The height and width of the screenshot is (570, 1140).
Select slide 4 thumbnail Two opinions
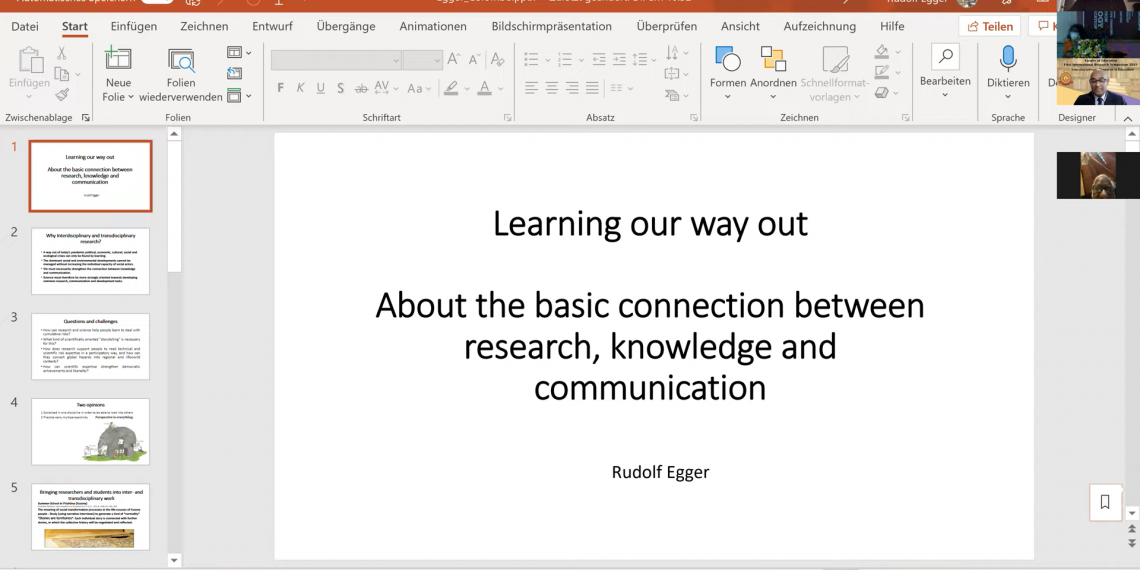(90, 431)
